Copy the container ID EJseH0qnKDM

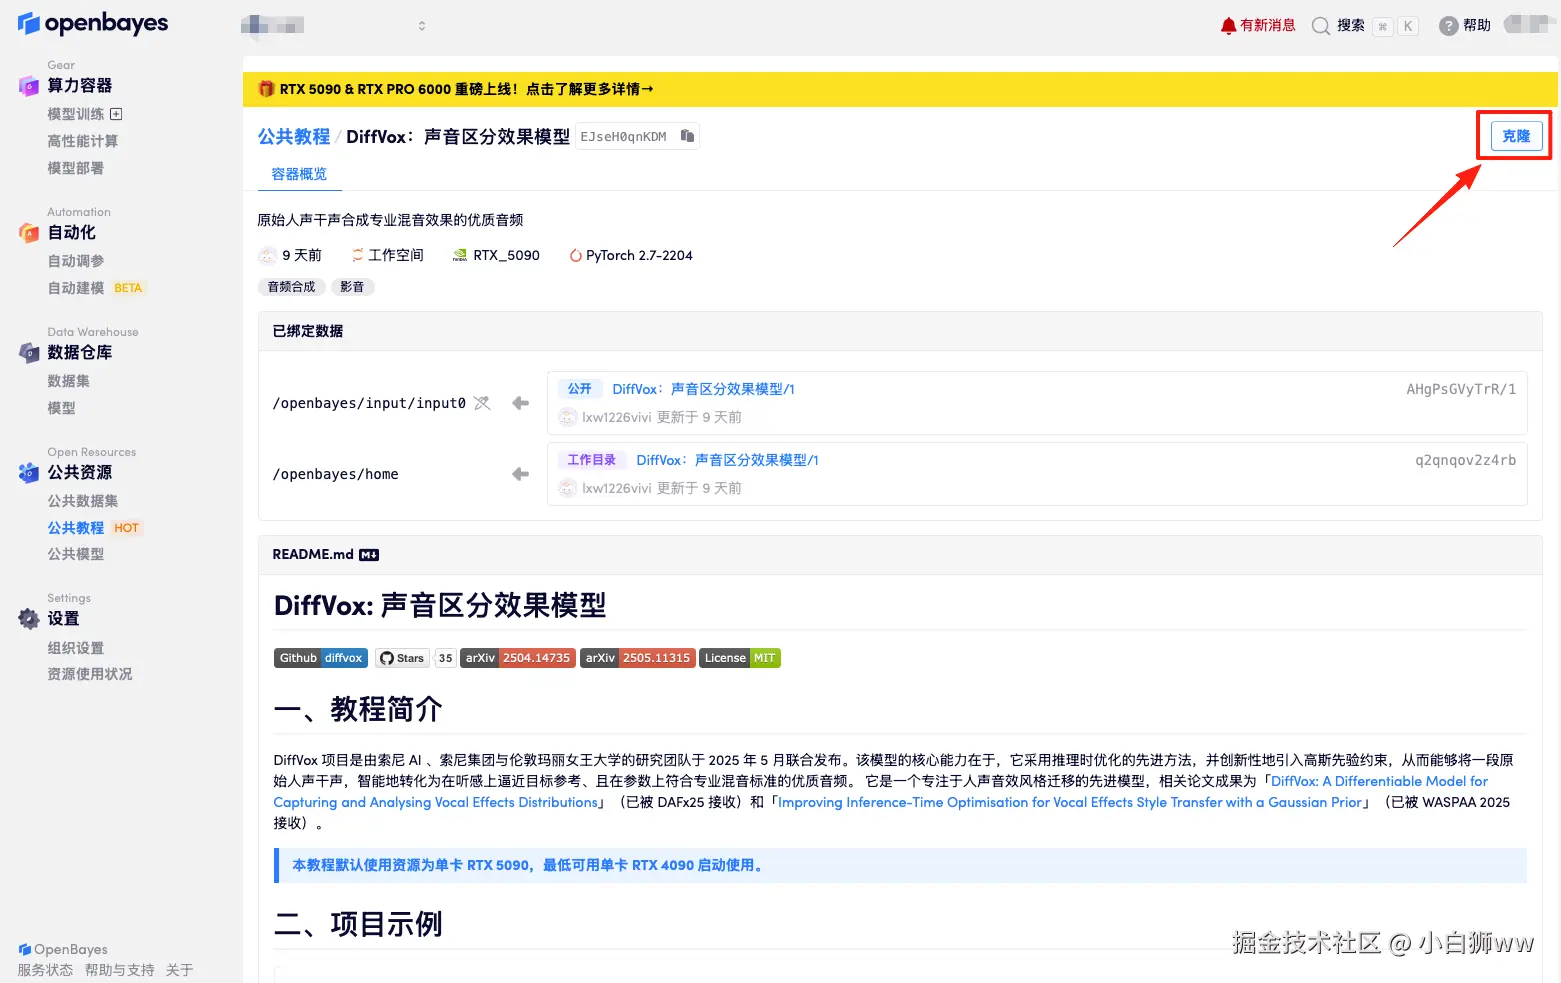[x=687, y=136]
